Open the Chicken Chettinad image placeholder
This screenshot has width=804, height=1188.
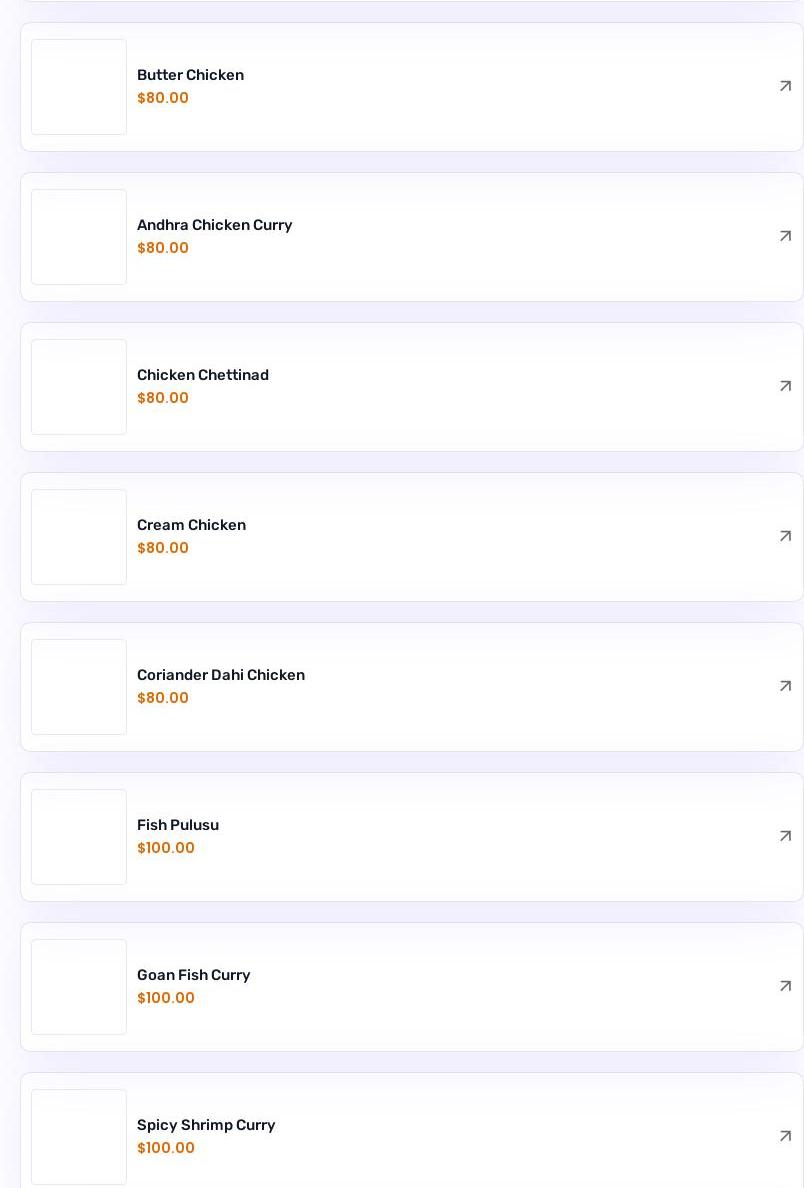(x=79, y=387)
